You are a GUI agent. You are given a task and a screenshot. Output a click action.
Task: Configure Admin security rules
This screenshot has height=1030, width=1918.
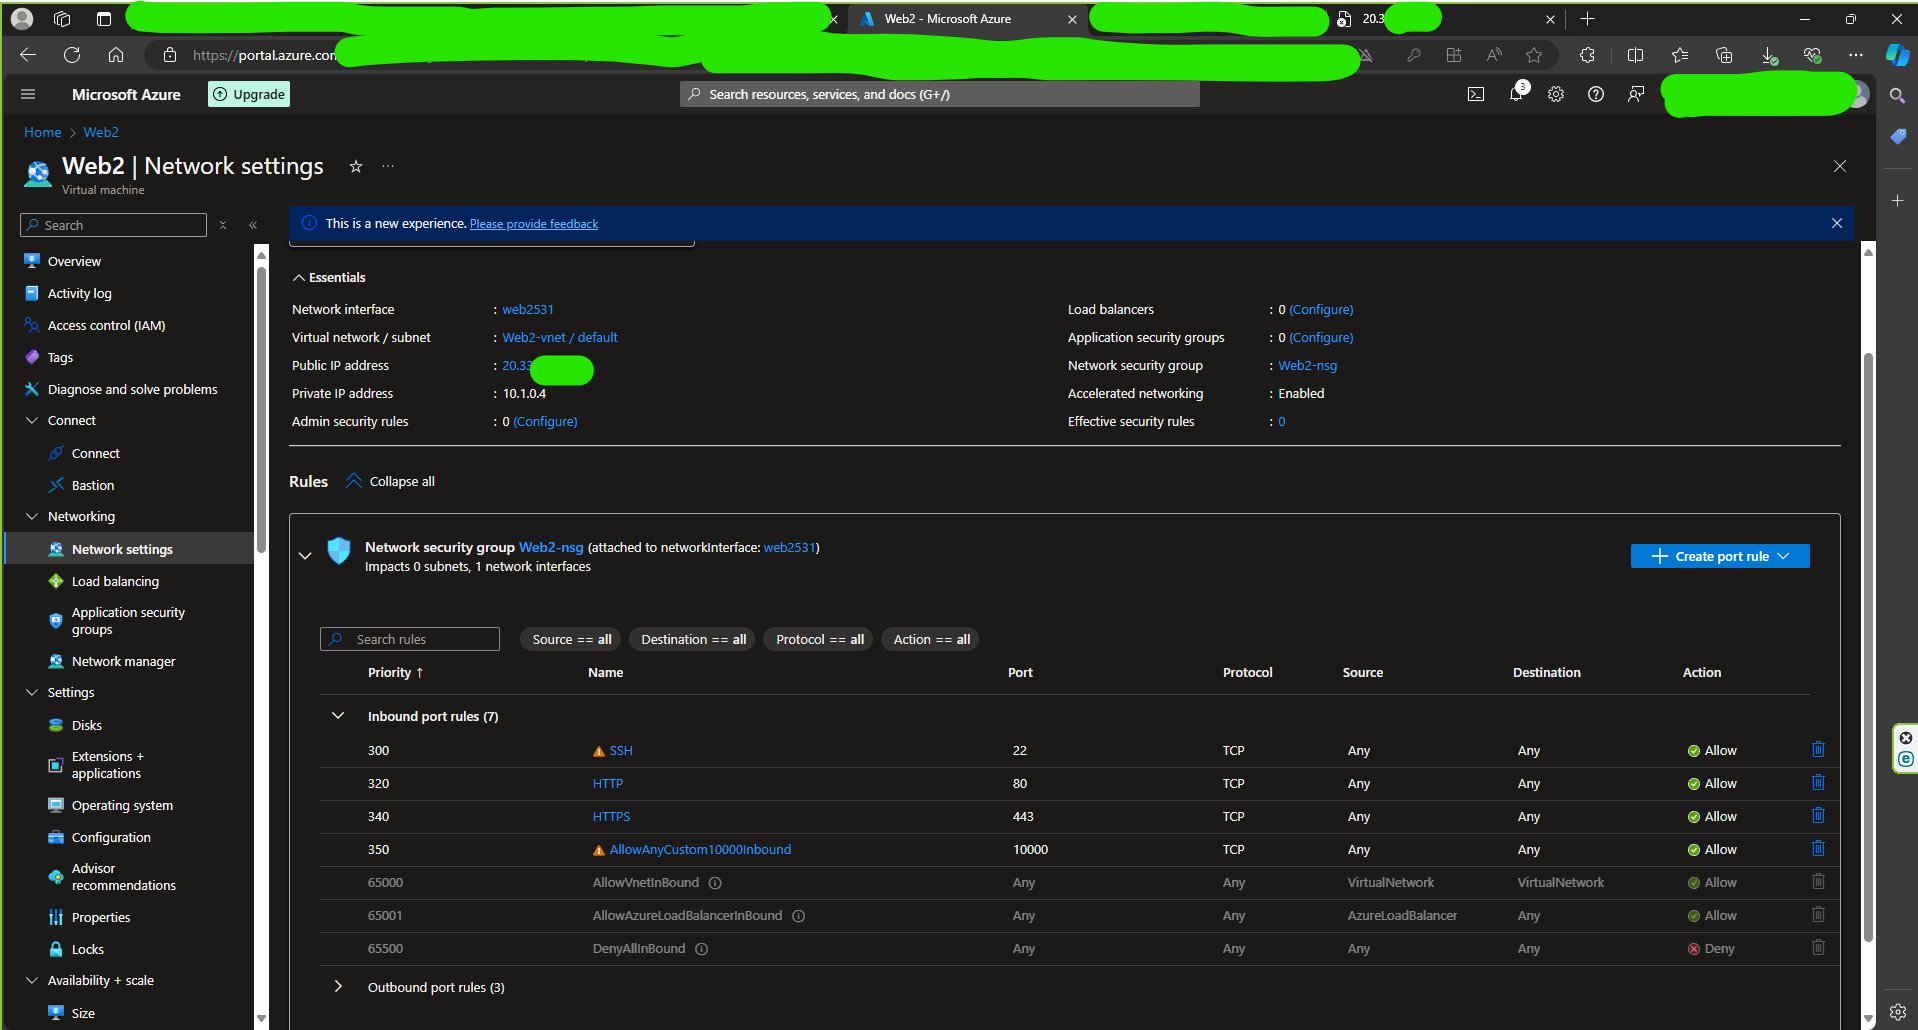545,422
